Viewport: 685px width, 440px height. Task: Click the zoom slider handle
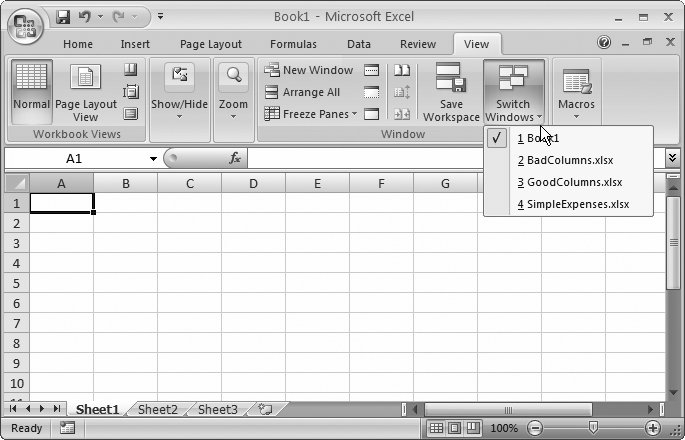tap(593, 428)
